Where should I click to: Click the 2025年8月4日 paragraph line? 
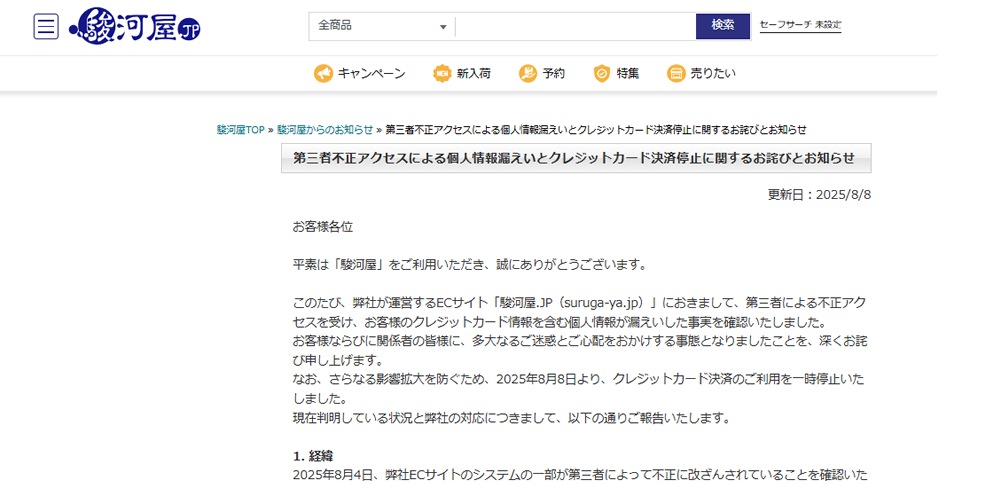(580, 475)
